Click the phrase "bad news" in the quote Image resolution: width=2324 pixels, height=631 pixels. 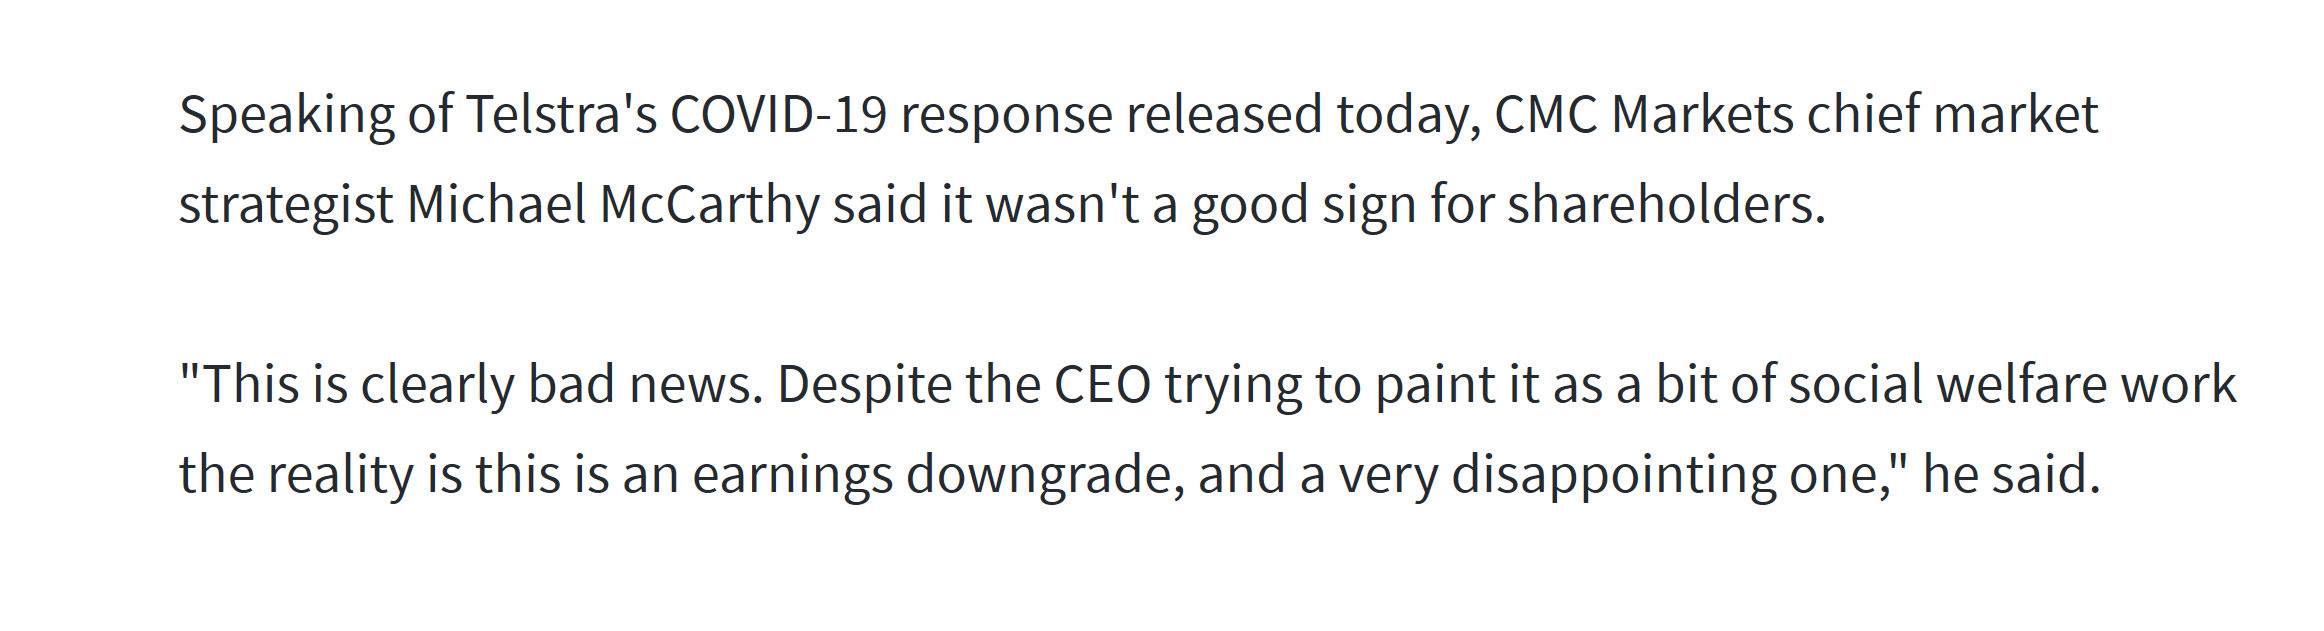coord(639,385)
